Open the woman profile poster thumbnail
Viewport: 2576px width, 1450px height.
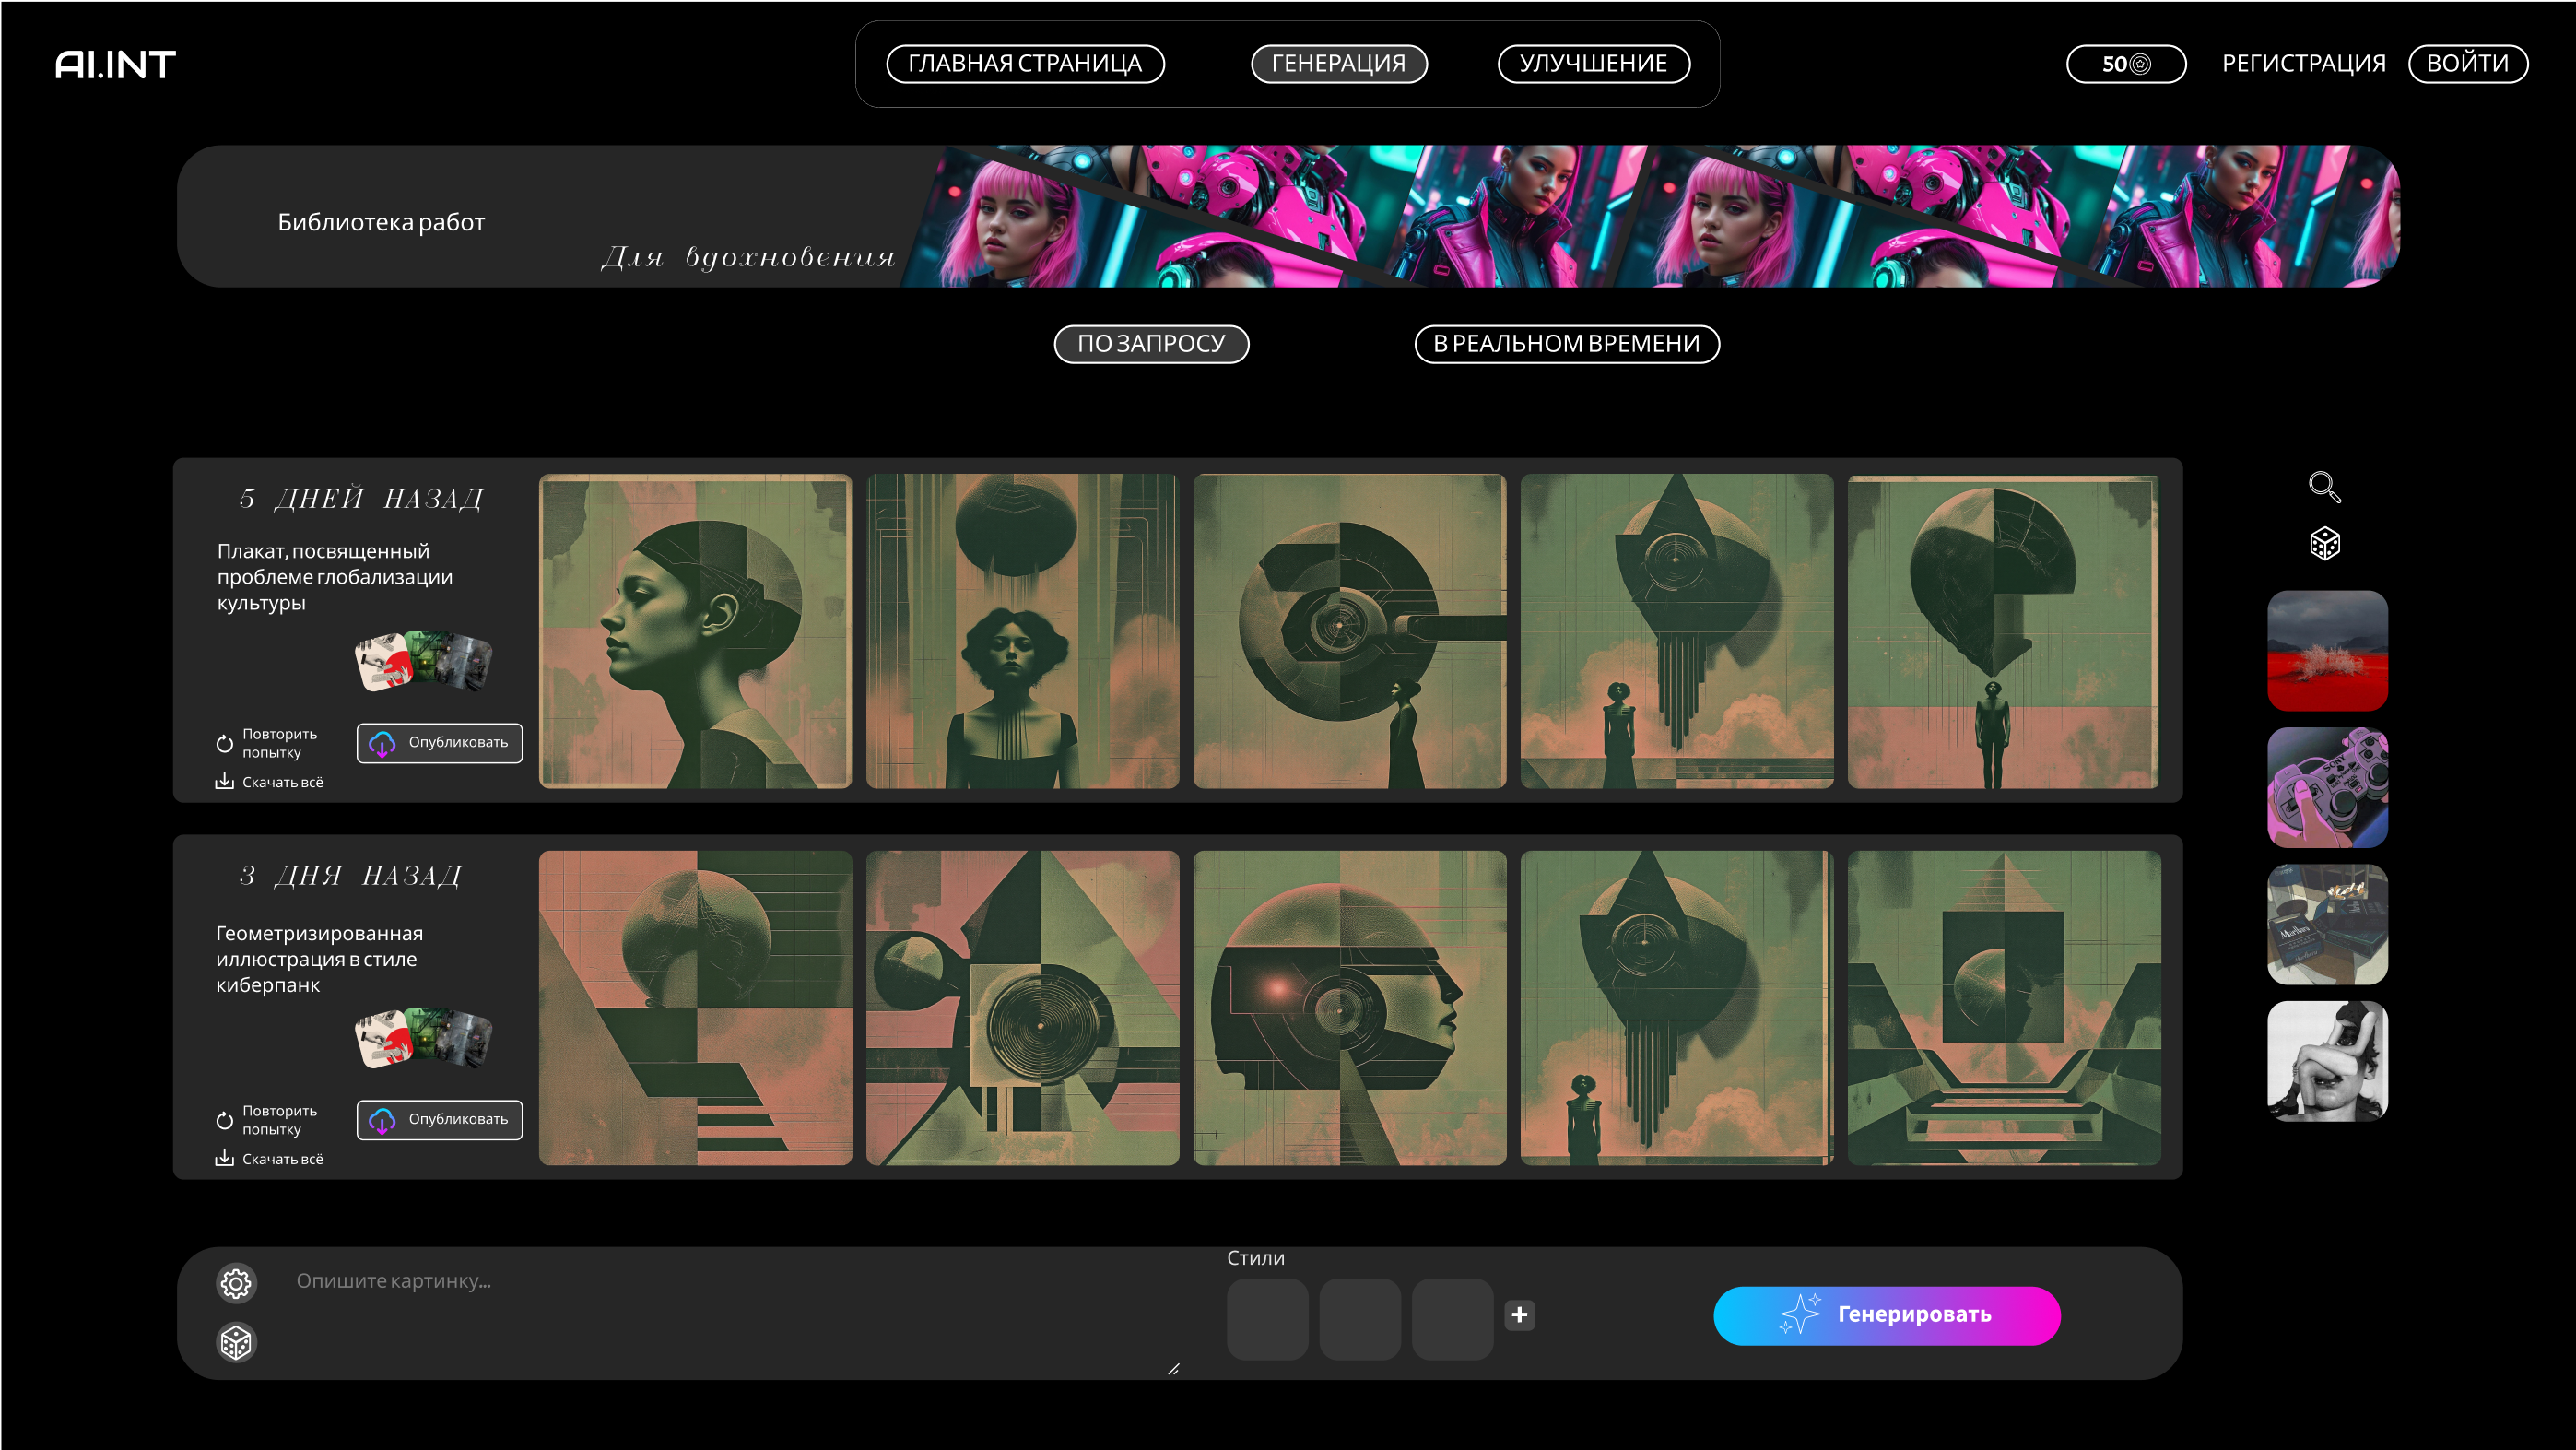(x=695, y=631)
